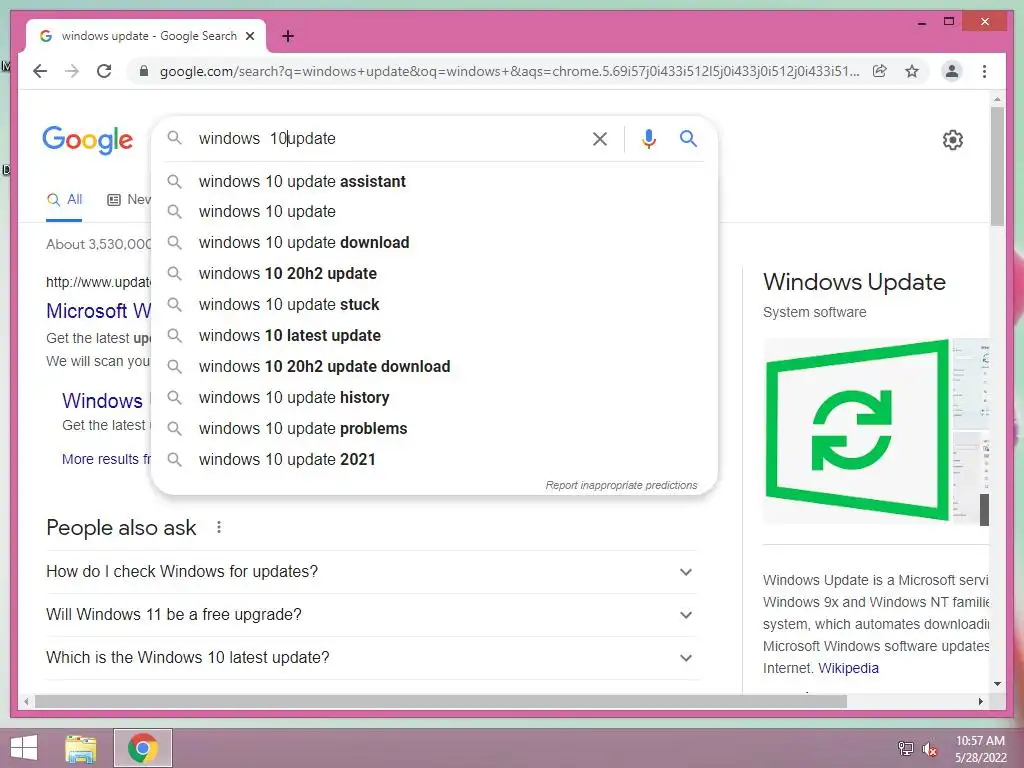Viewport: 1024px width, 768px height.
Task: Pick suggestion windows 10 update history
Action: pos(434,398)
